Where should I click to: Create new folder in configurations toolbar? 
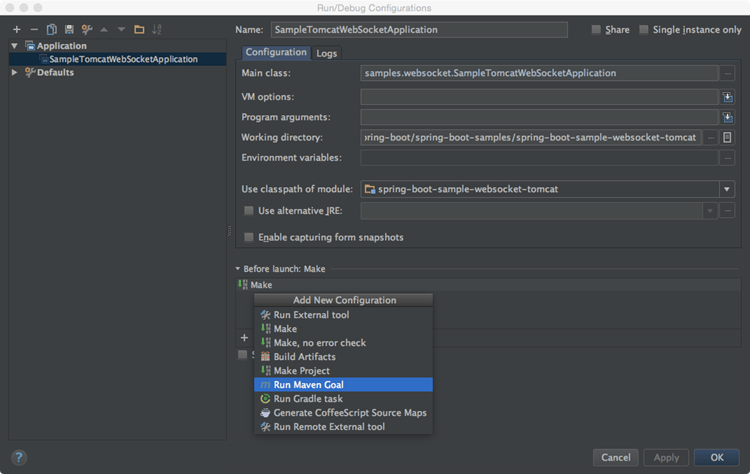[x=139, y=30]
